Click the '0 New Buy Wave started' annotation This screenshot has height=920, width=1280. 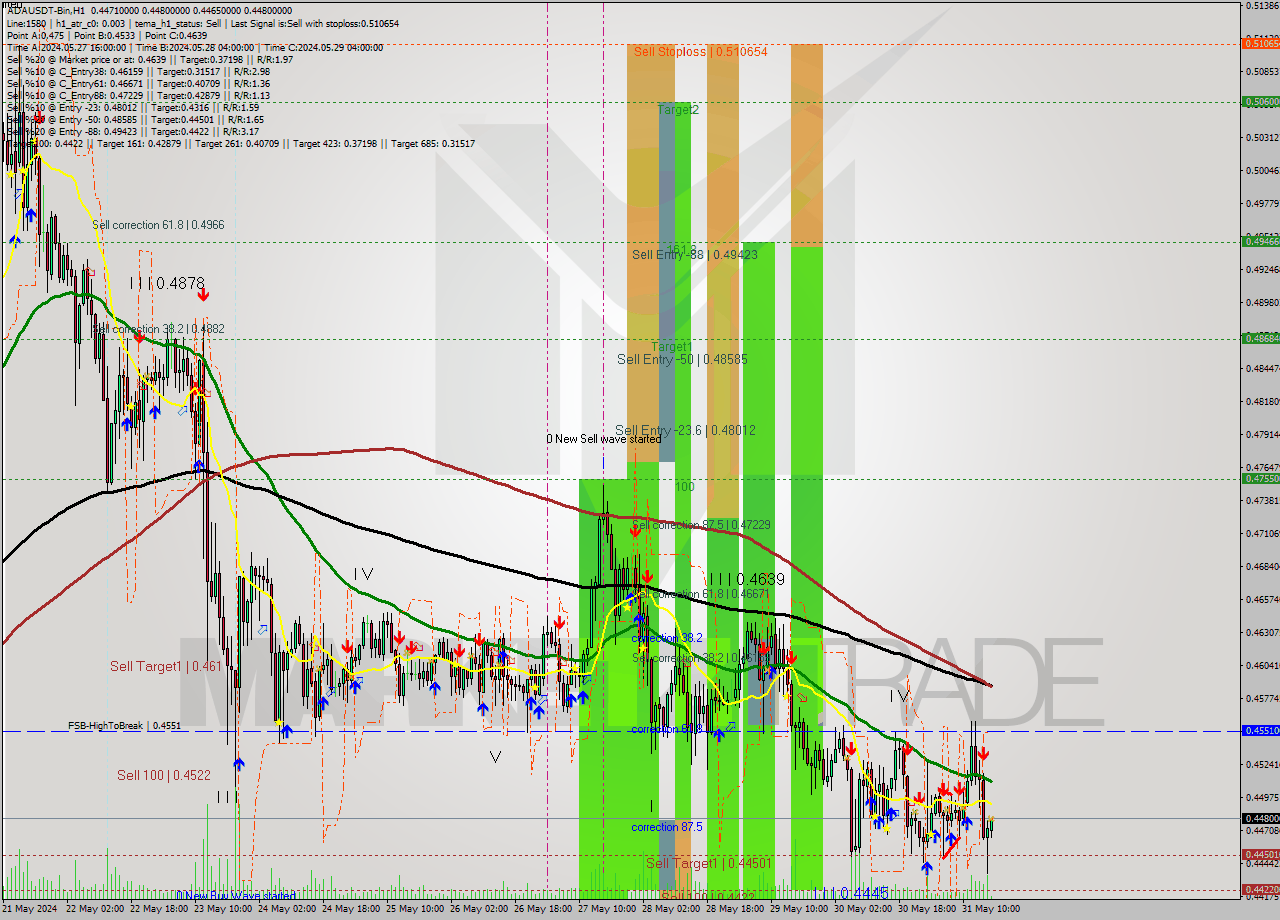click(236, 895)
